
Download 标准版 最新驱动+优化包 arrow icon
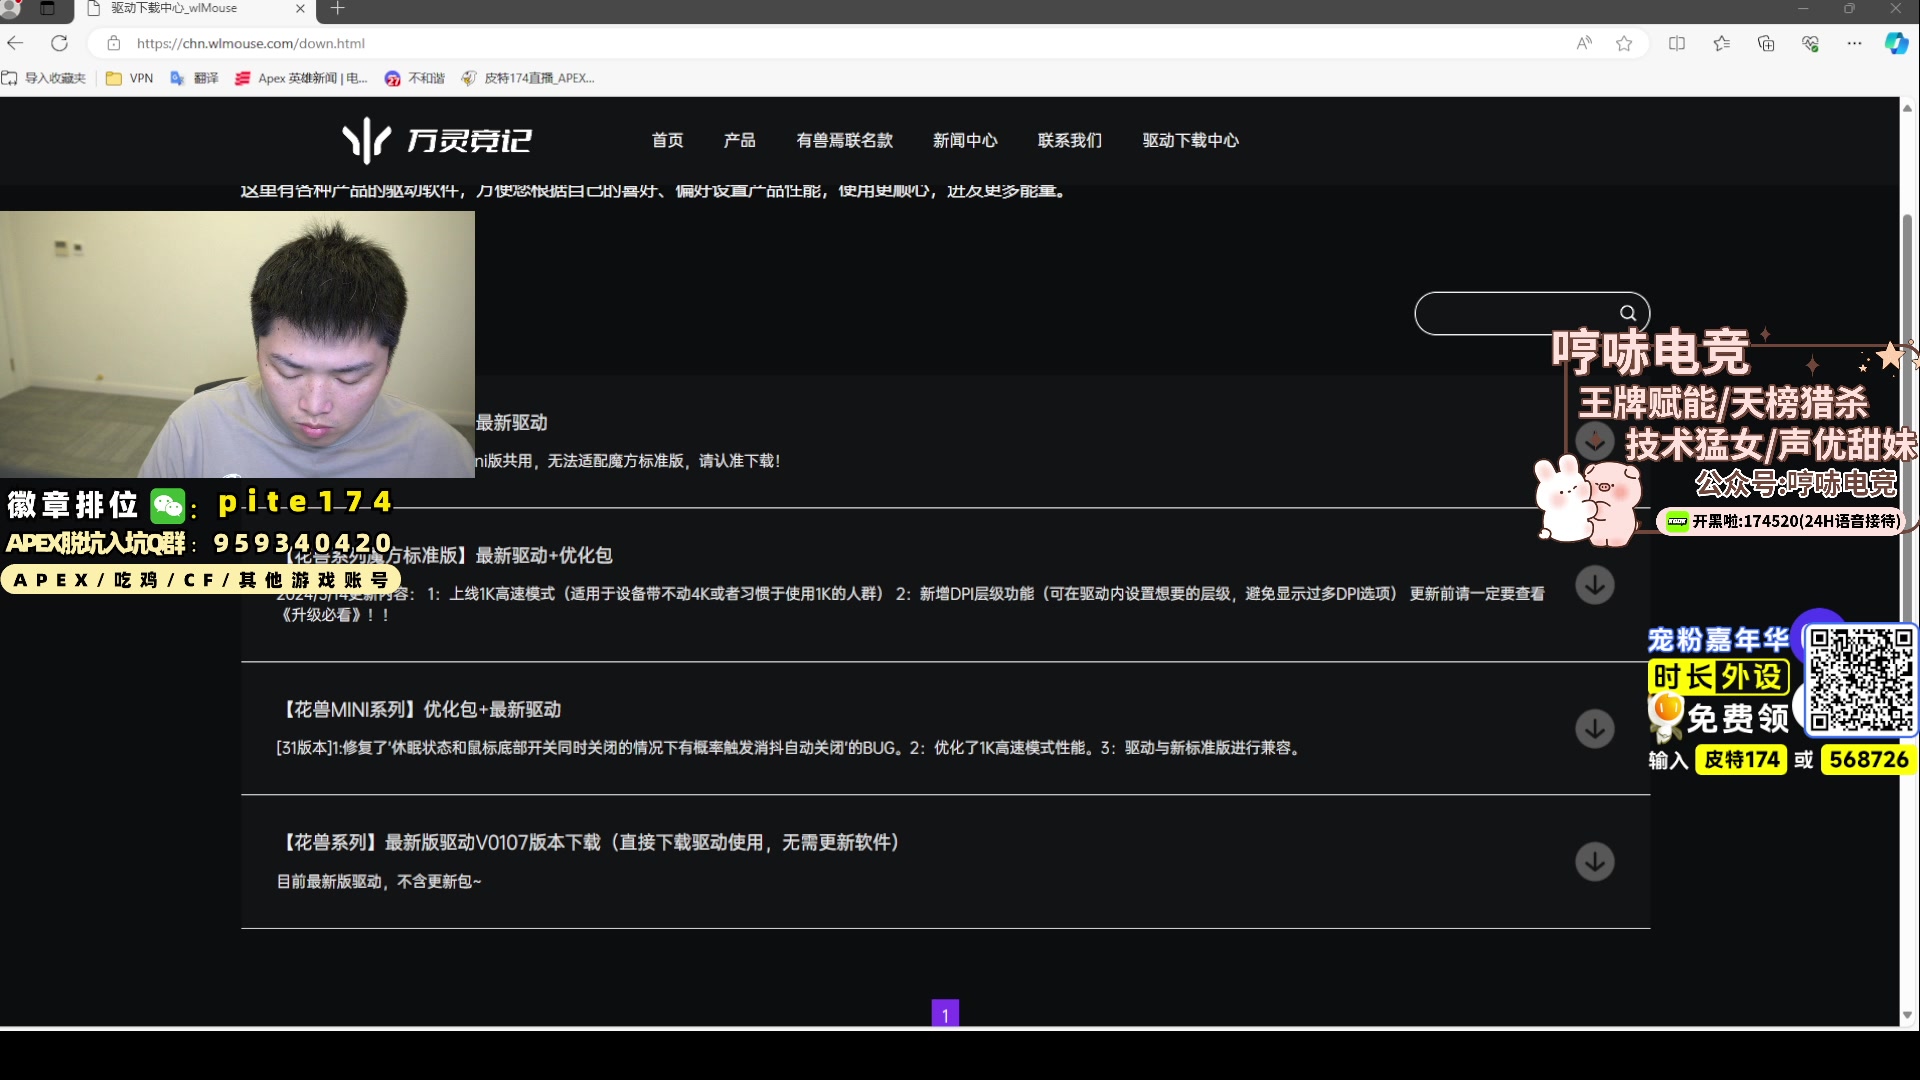click(x=1595, y=584)
